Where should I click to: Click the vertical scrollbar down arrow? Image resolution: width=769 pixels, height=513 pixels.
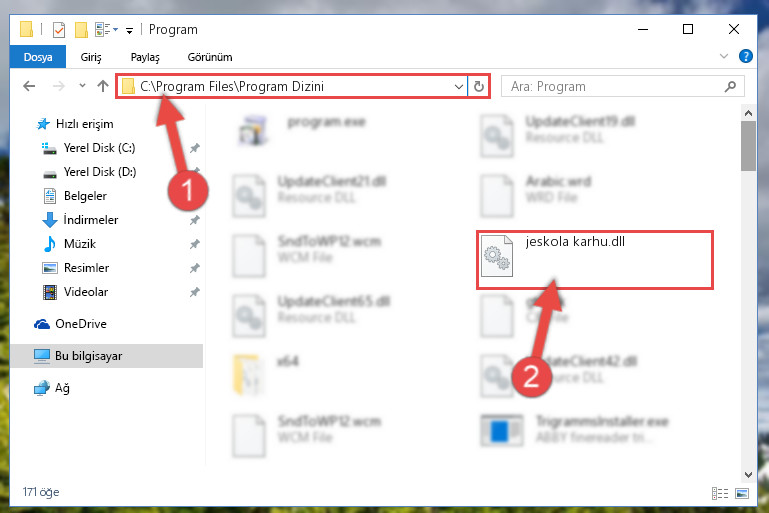748,475
